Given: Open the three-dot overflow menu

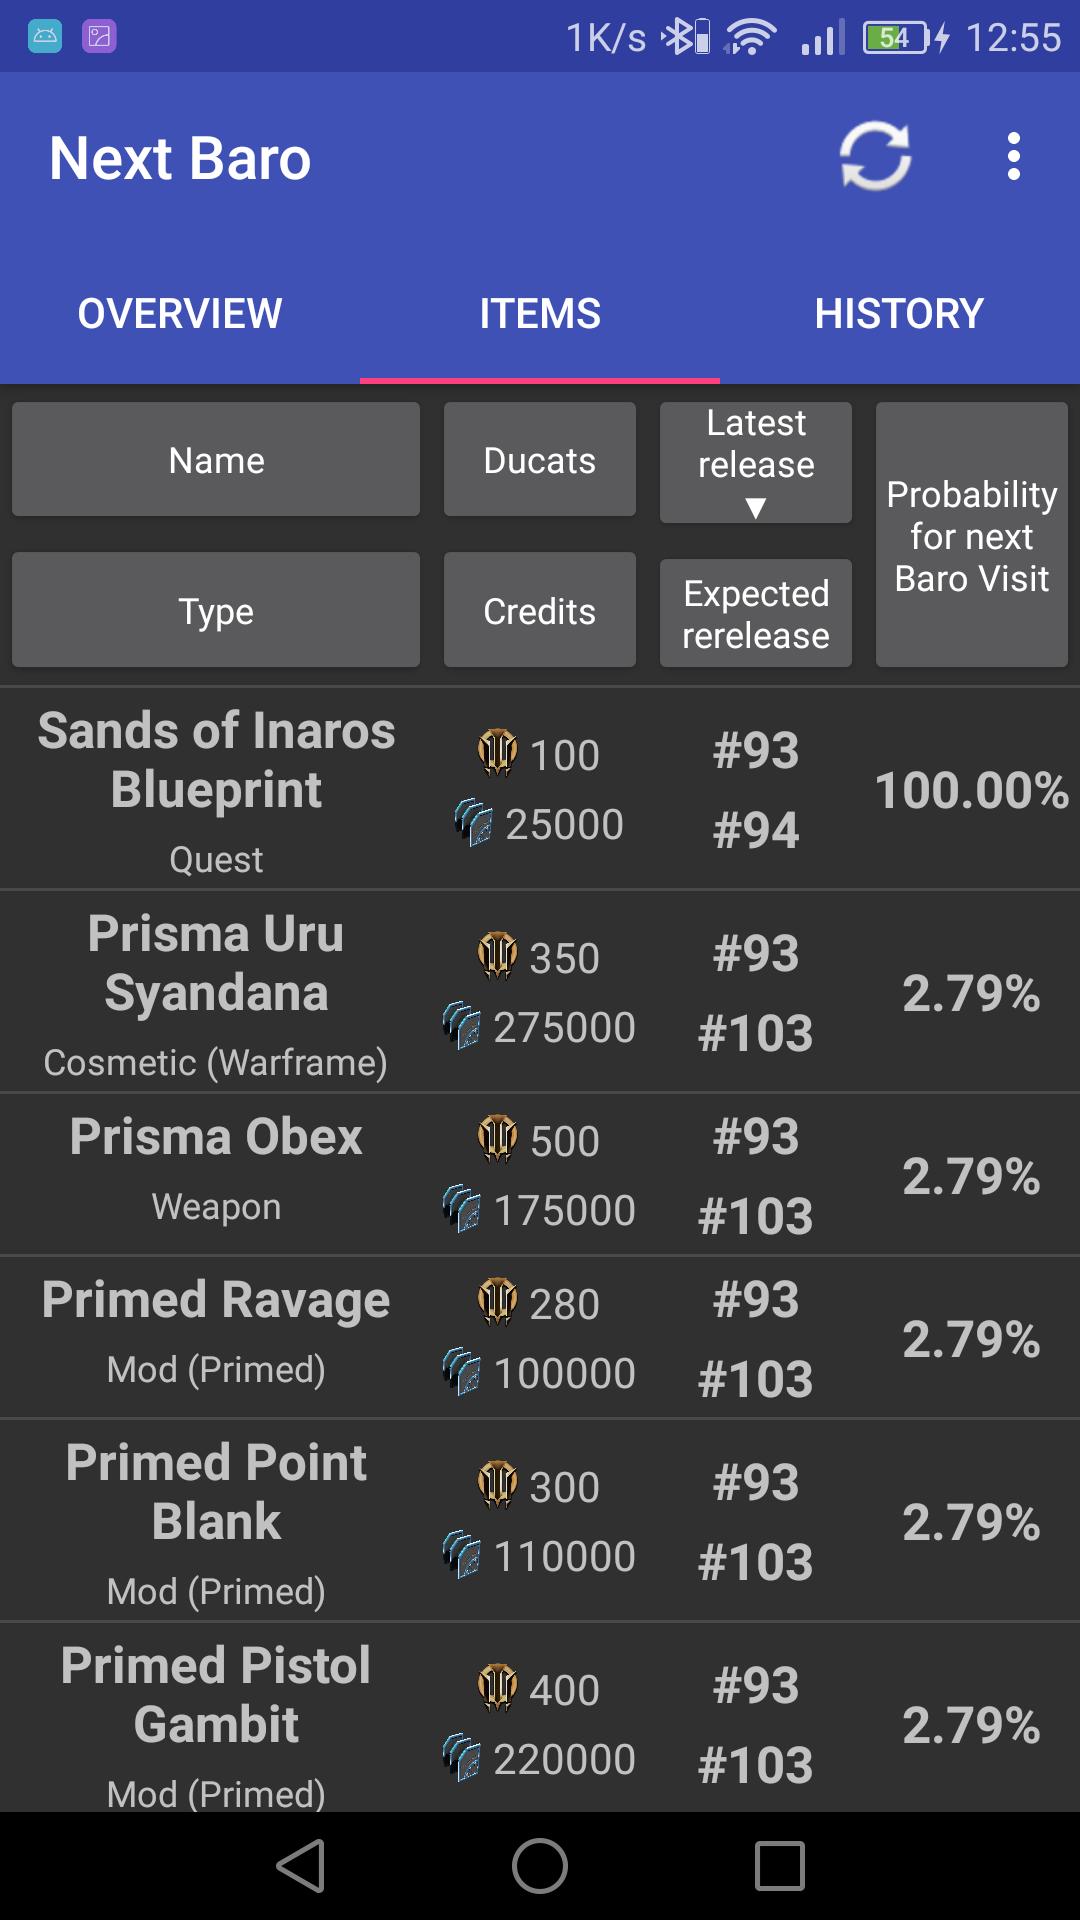Looking at the screenshot, I should pos(1014,156).
